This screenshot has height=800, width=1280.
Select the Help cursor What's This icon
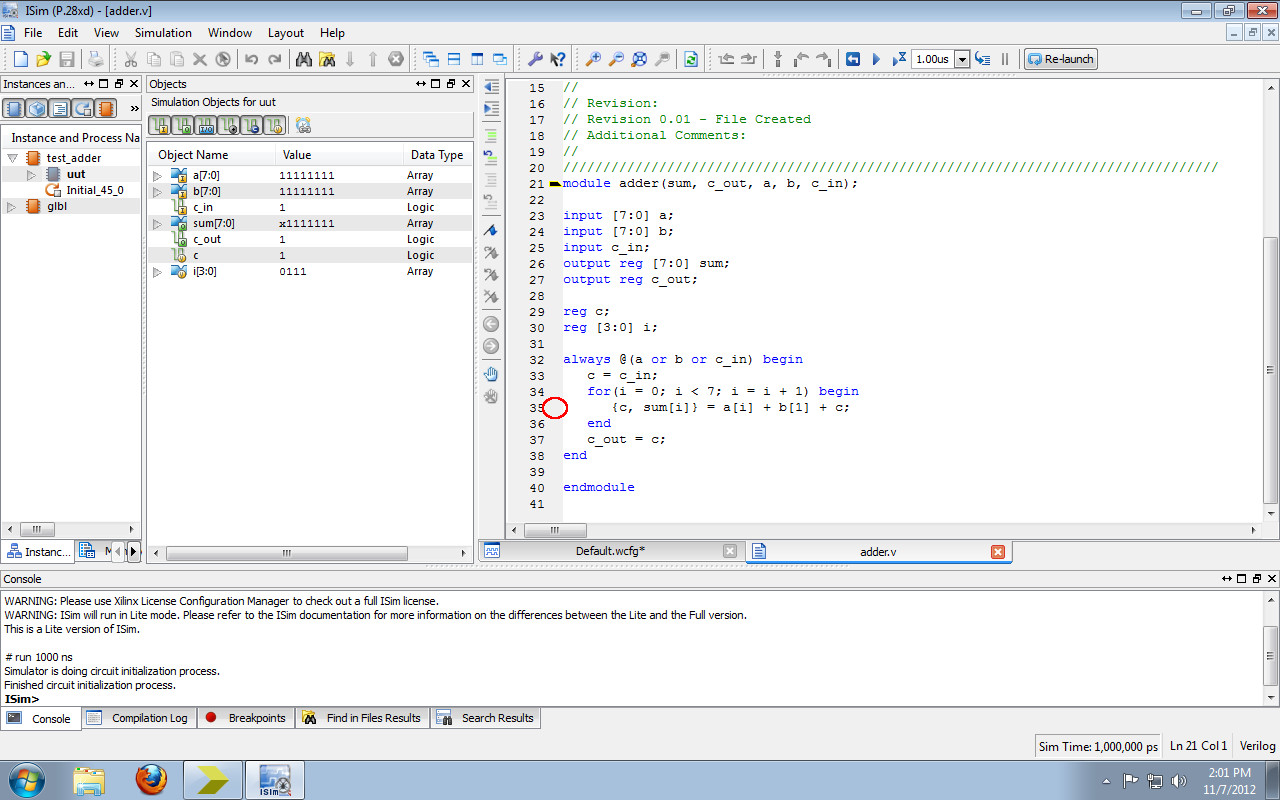558,59
